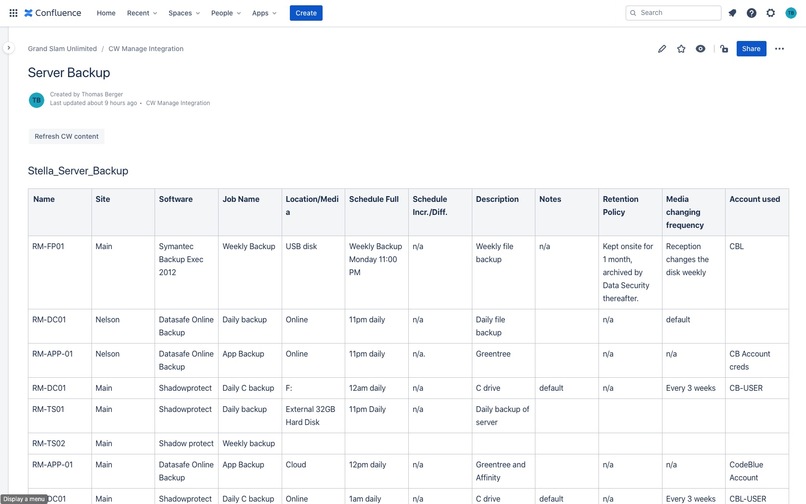Image resolution: width=806 pixels, height=504 pixels.
Task: Click the Confluence logo
Action: click(52, 13)
